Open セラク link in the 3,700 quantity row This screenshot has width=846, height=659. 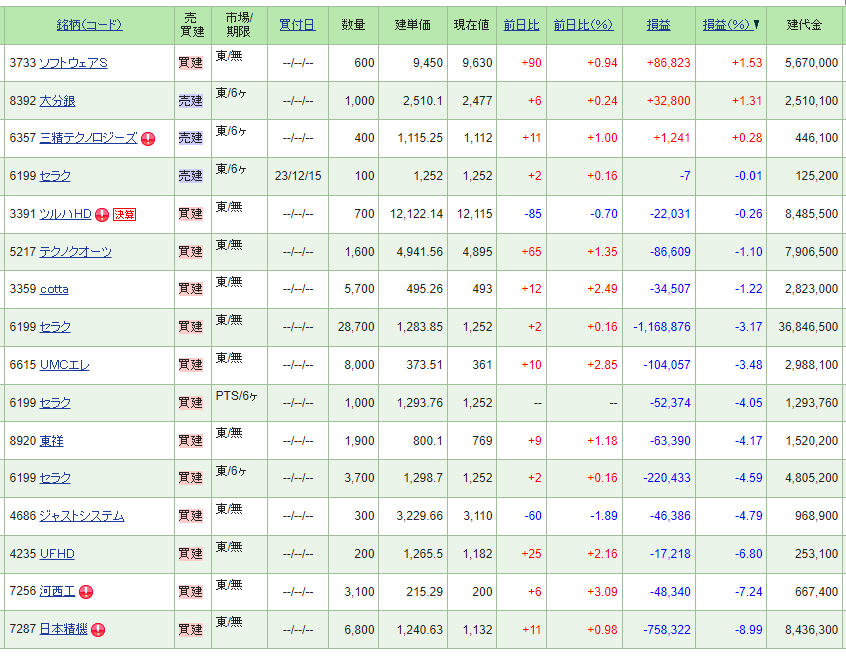click(x=55, y=478)
